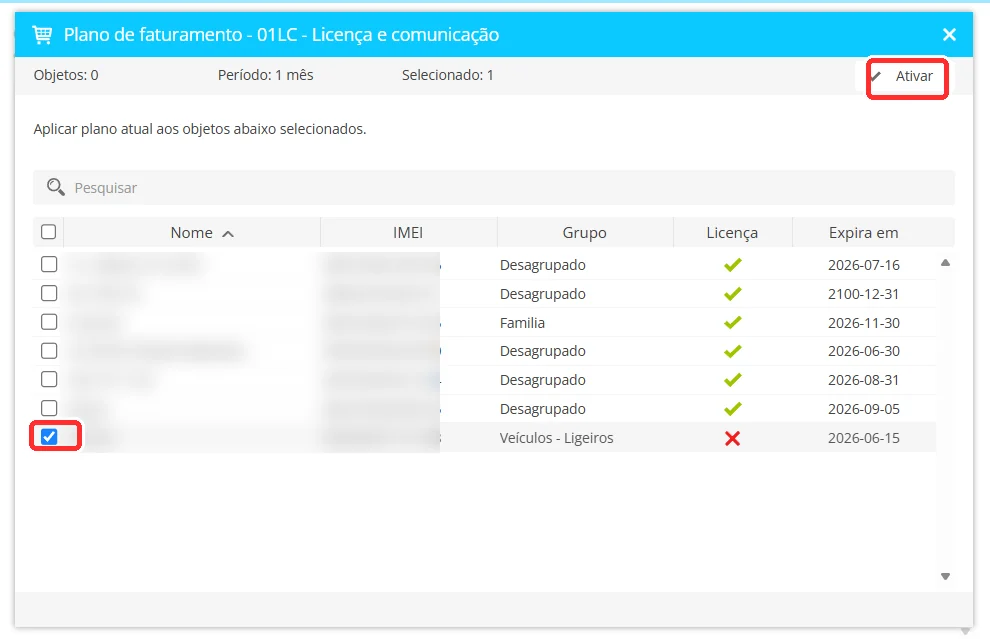Select the Veículos - Ligeiros group cell
This screenshot has width=990, height=639.
point(556,438)
